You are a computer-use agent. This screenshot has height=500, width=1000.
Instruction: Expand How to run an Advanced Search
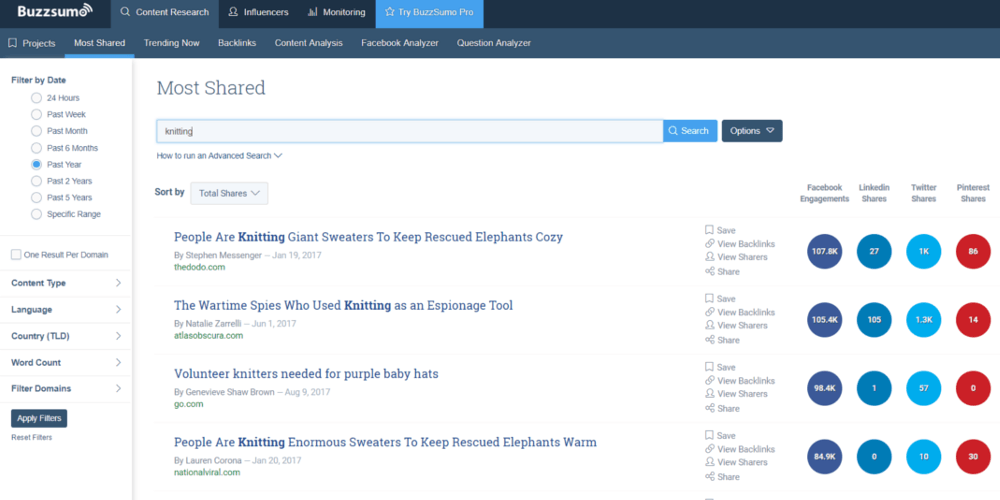coord(219,156)
